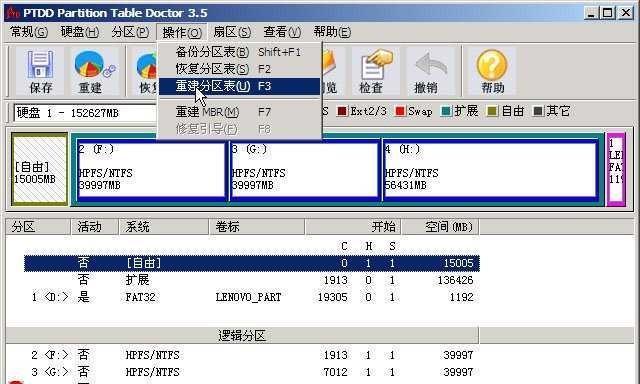
Task: Open the 查看(V) menu
Action: (x=282, y=32)
